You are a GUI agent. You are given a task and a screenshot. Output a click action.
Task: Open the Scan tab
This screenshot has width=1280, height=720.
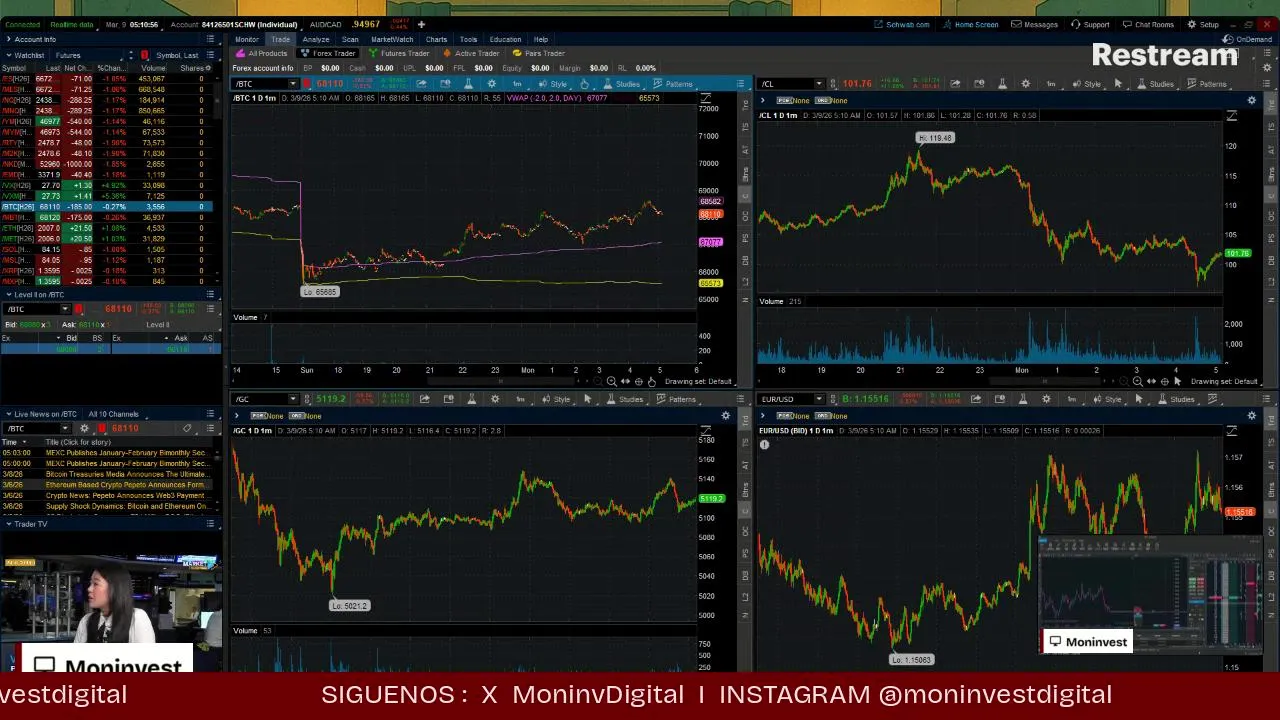point(350,39)
